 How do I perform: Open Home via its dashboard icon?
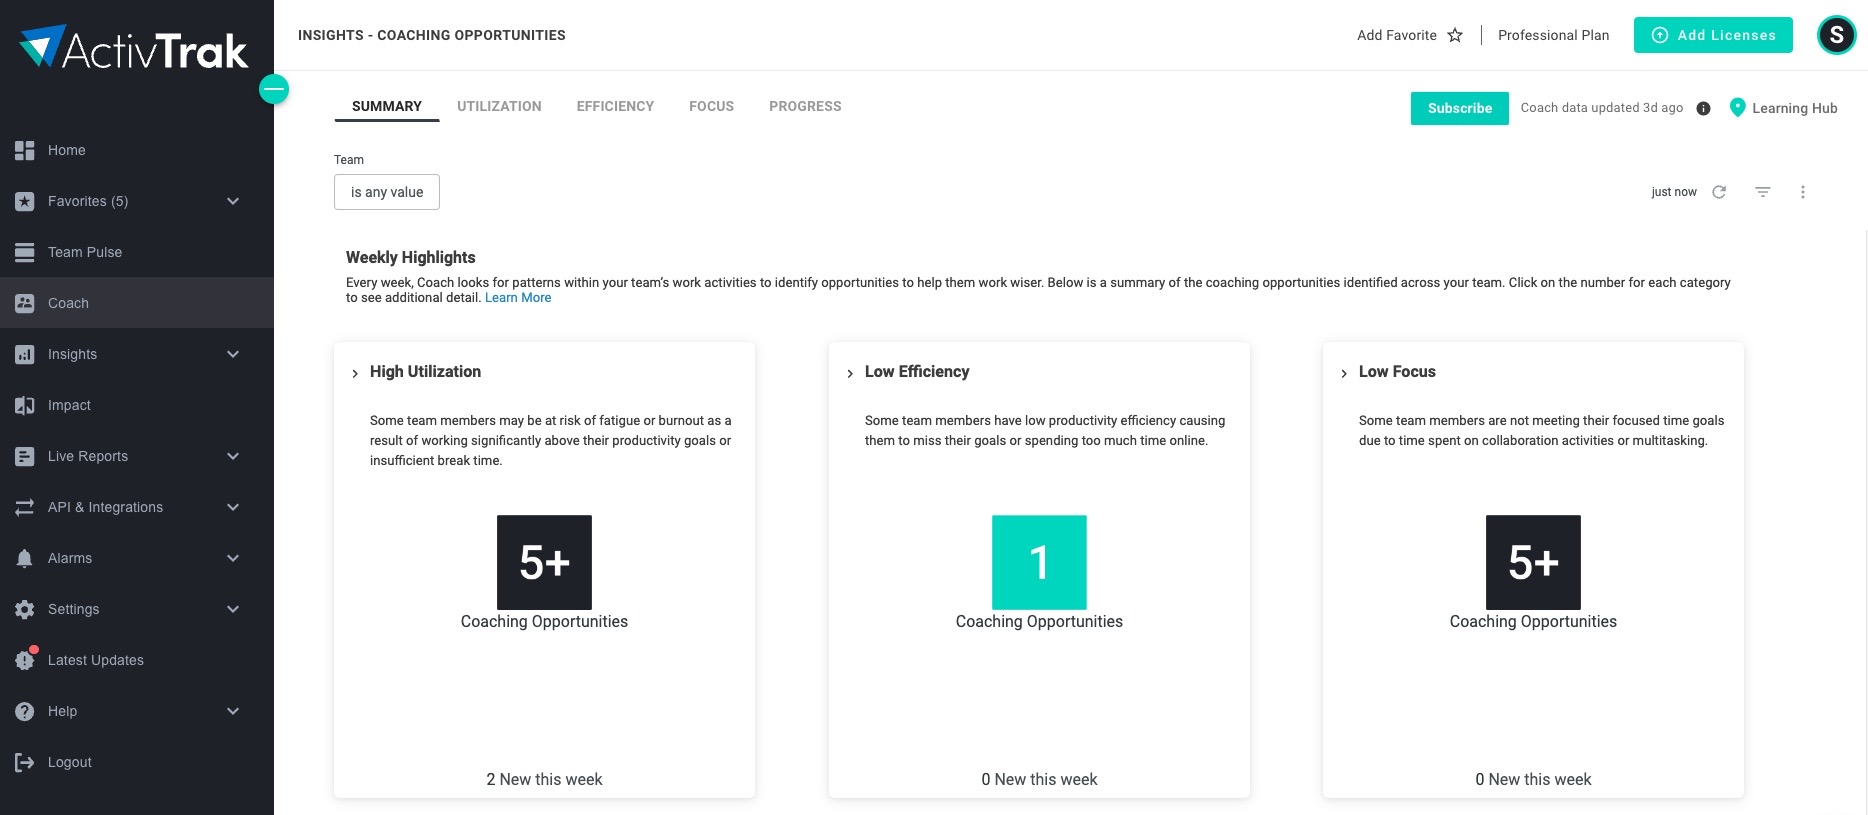tap(25, 150)
